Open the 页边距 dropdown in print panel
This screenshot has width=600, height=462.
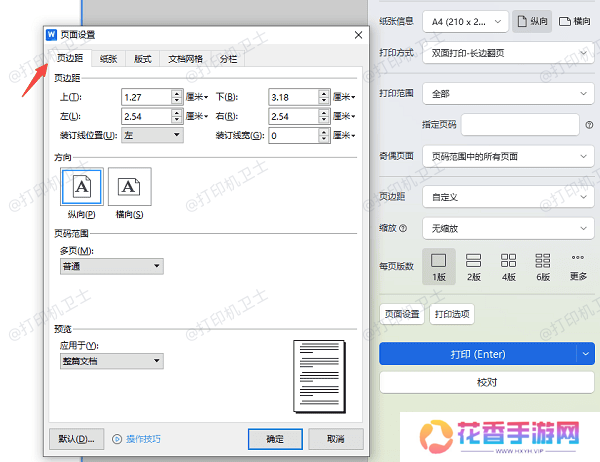pos(508,197)
